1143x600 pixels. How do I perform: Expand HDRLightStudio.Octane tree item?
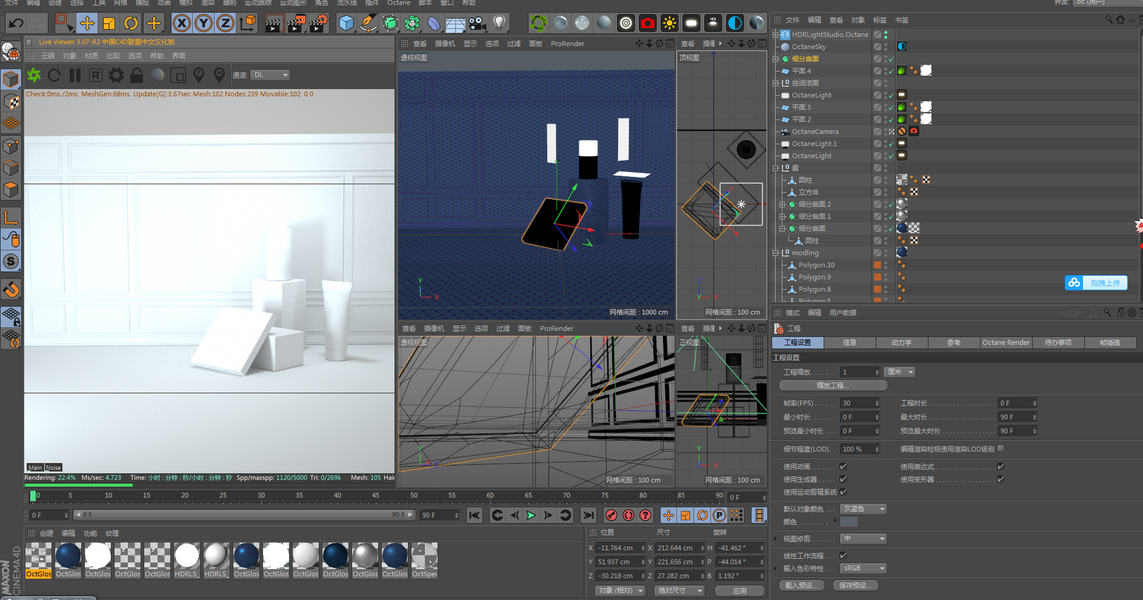coord(776,34)
